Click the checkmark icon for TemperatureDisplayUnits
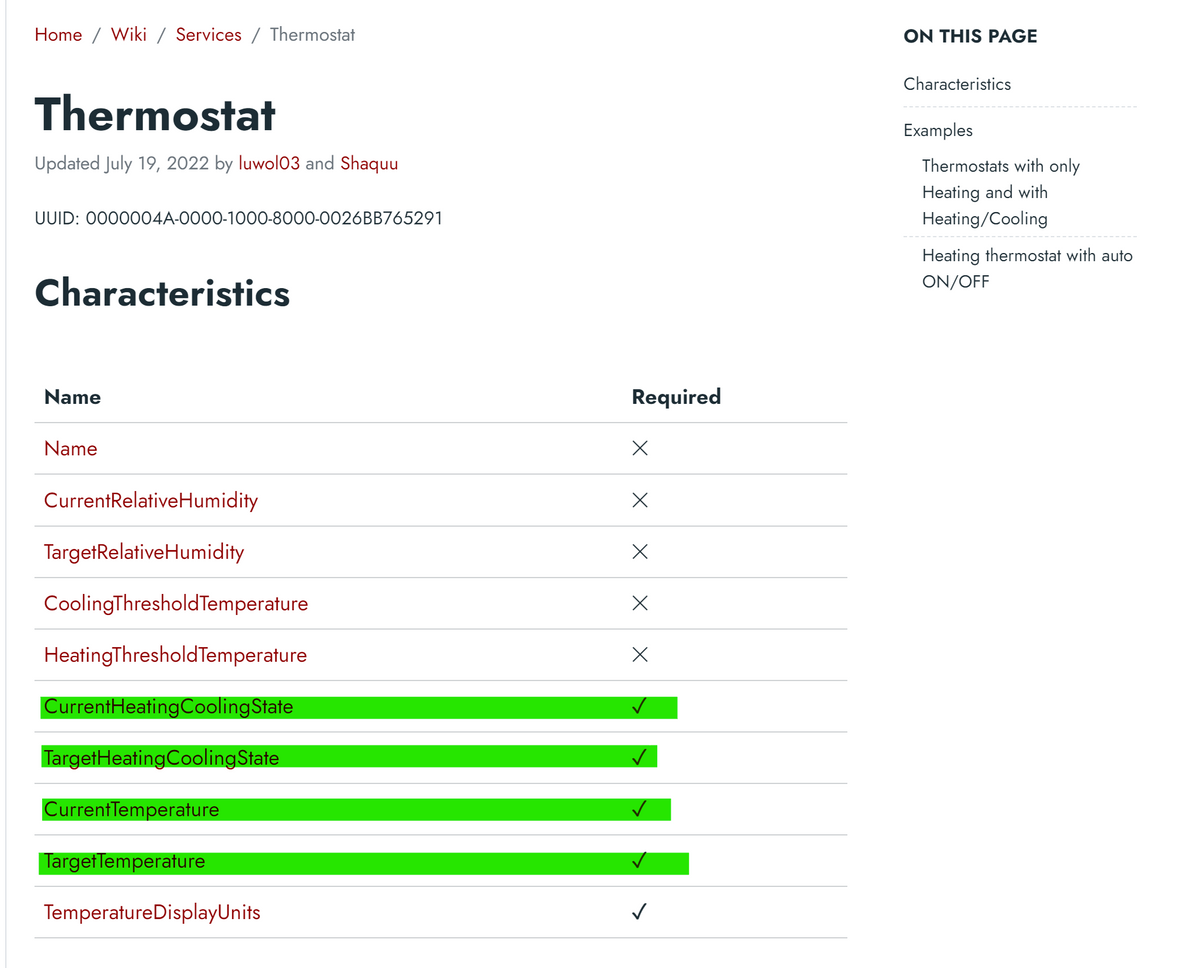1200x968 pixels. tap(639, 912)
